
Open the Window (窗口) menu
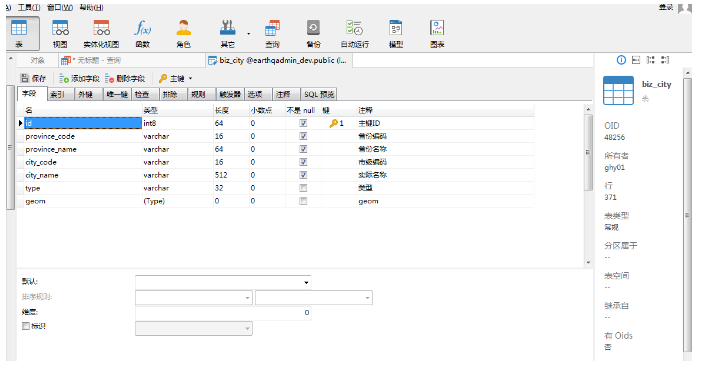(59, 7)
